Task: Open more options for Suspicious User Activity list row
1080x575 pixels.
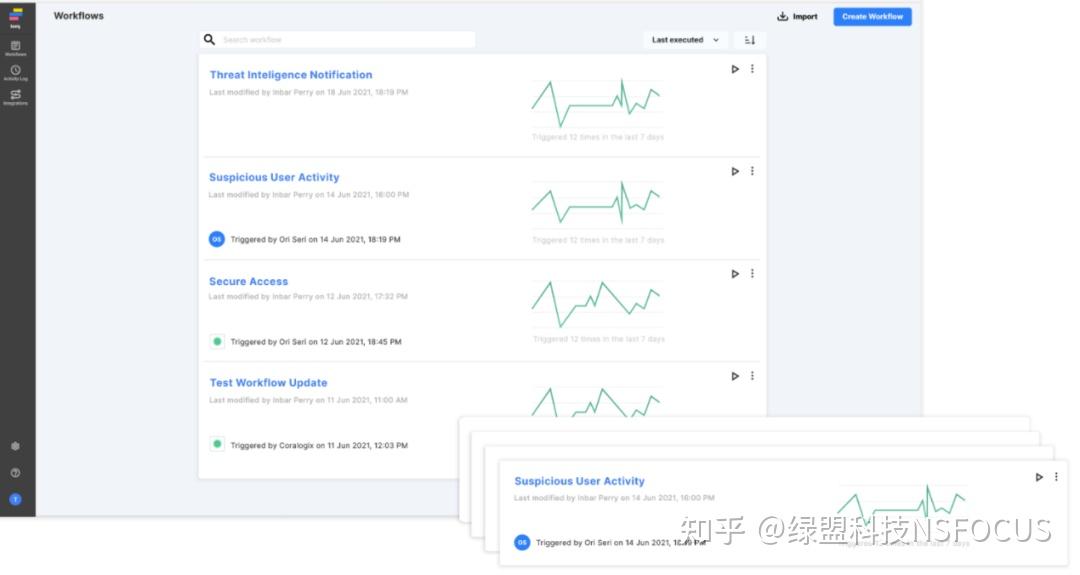Action: (x=752, y=171)
